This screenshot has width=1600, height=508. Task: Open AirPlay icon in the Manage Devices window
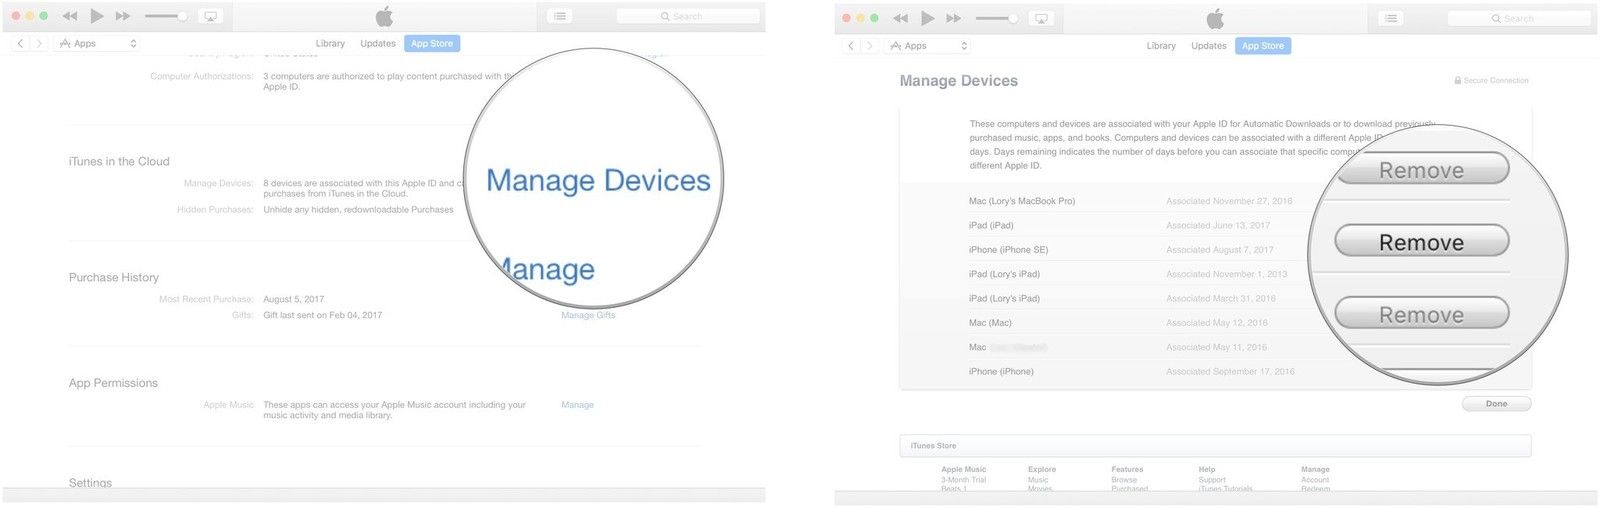coord(1041,18)
